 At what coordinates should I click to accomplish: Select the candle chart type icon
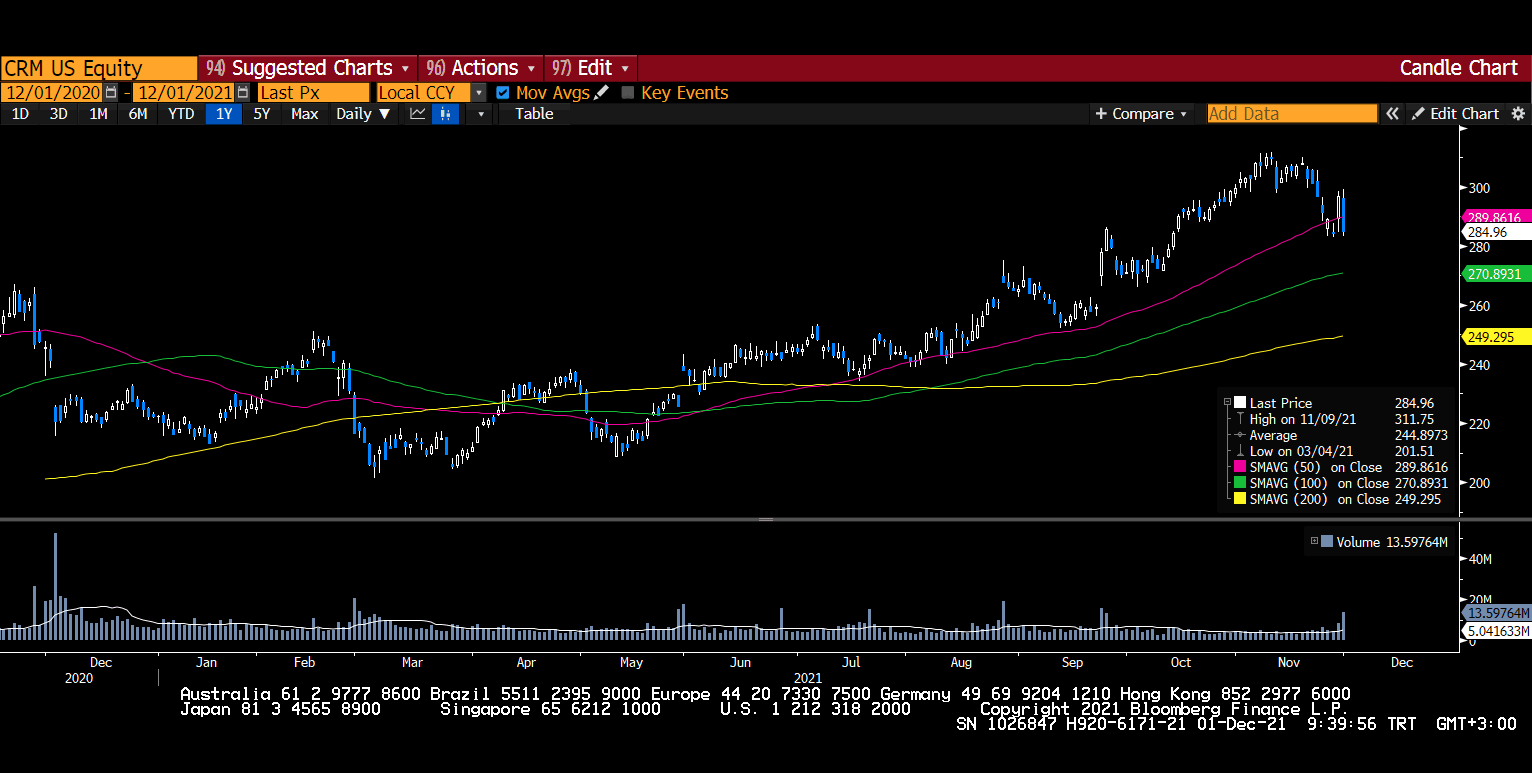pos(445,114)
